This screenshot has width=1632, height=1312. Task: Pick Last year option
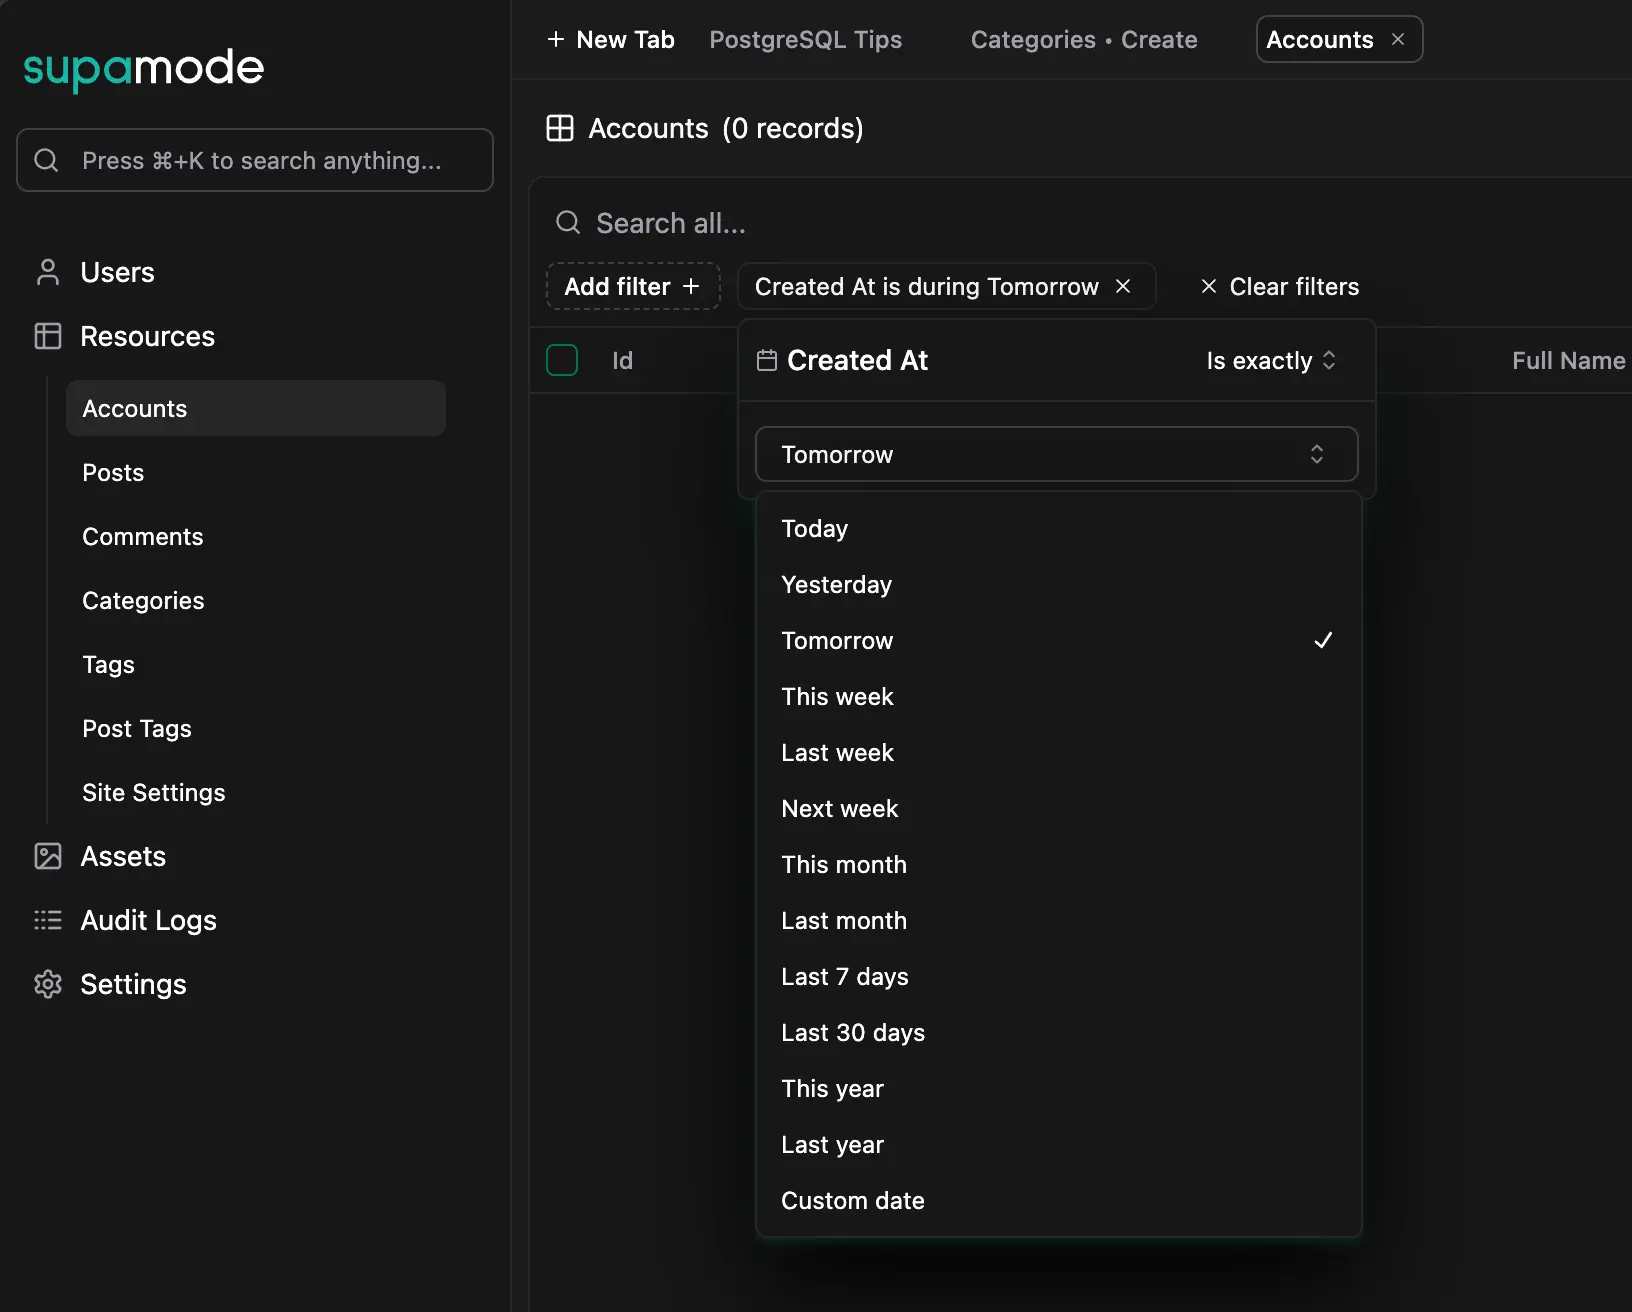click(x=1058, y=1144)
